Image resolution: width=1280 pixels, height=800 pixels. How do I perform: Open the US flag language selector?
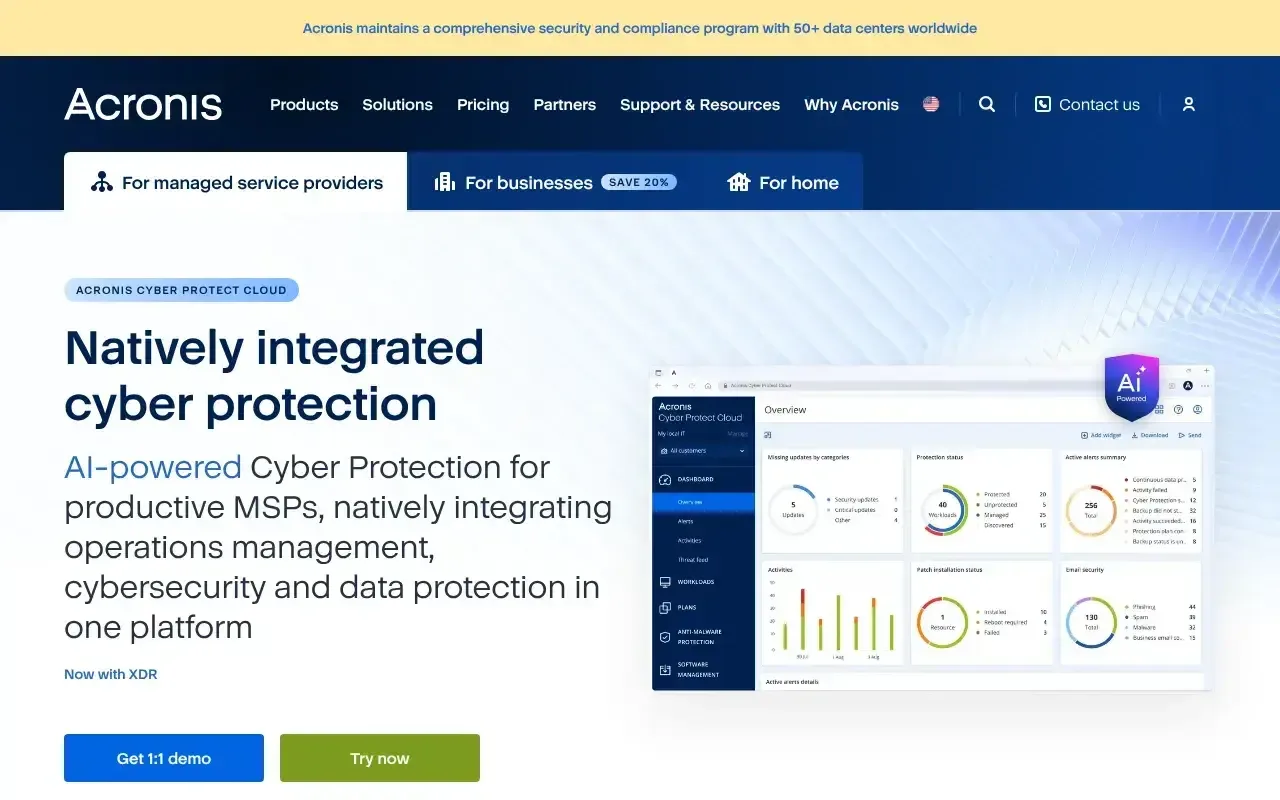[931, 104]
